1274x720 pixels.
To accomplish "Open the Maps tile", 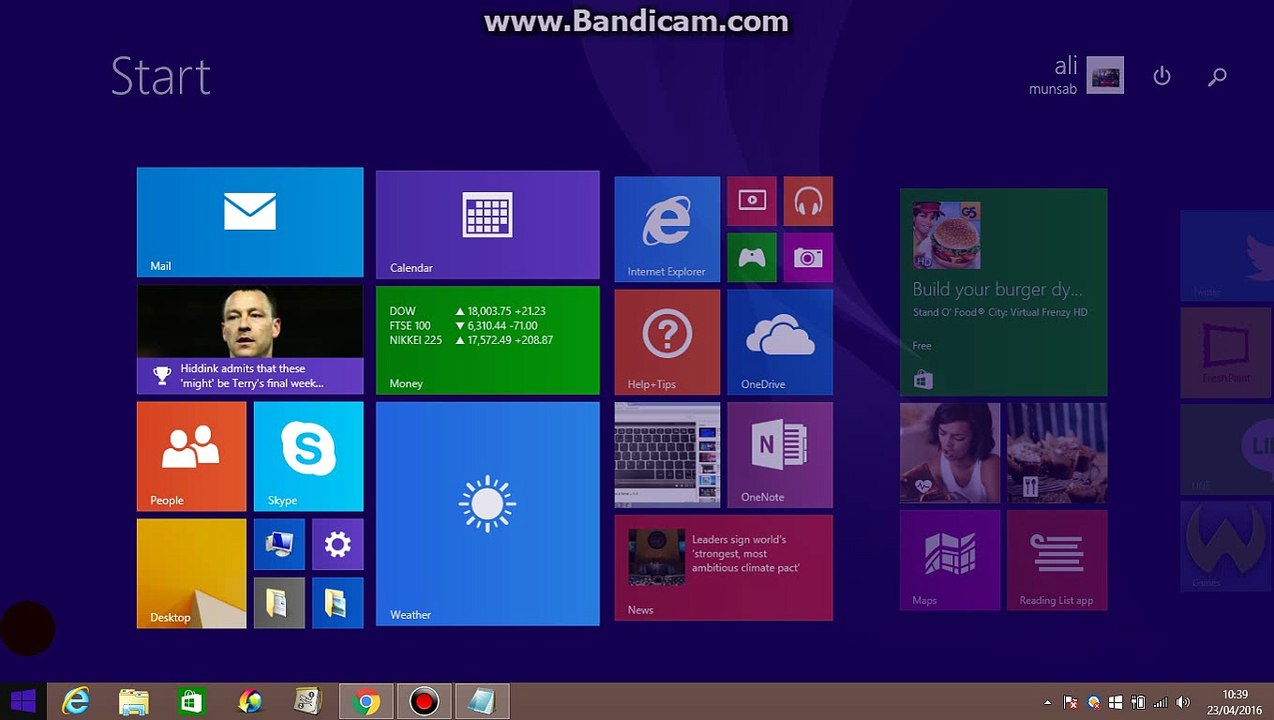I will [x=950, y=560].
